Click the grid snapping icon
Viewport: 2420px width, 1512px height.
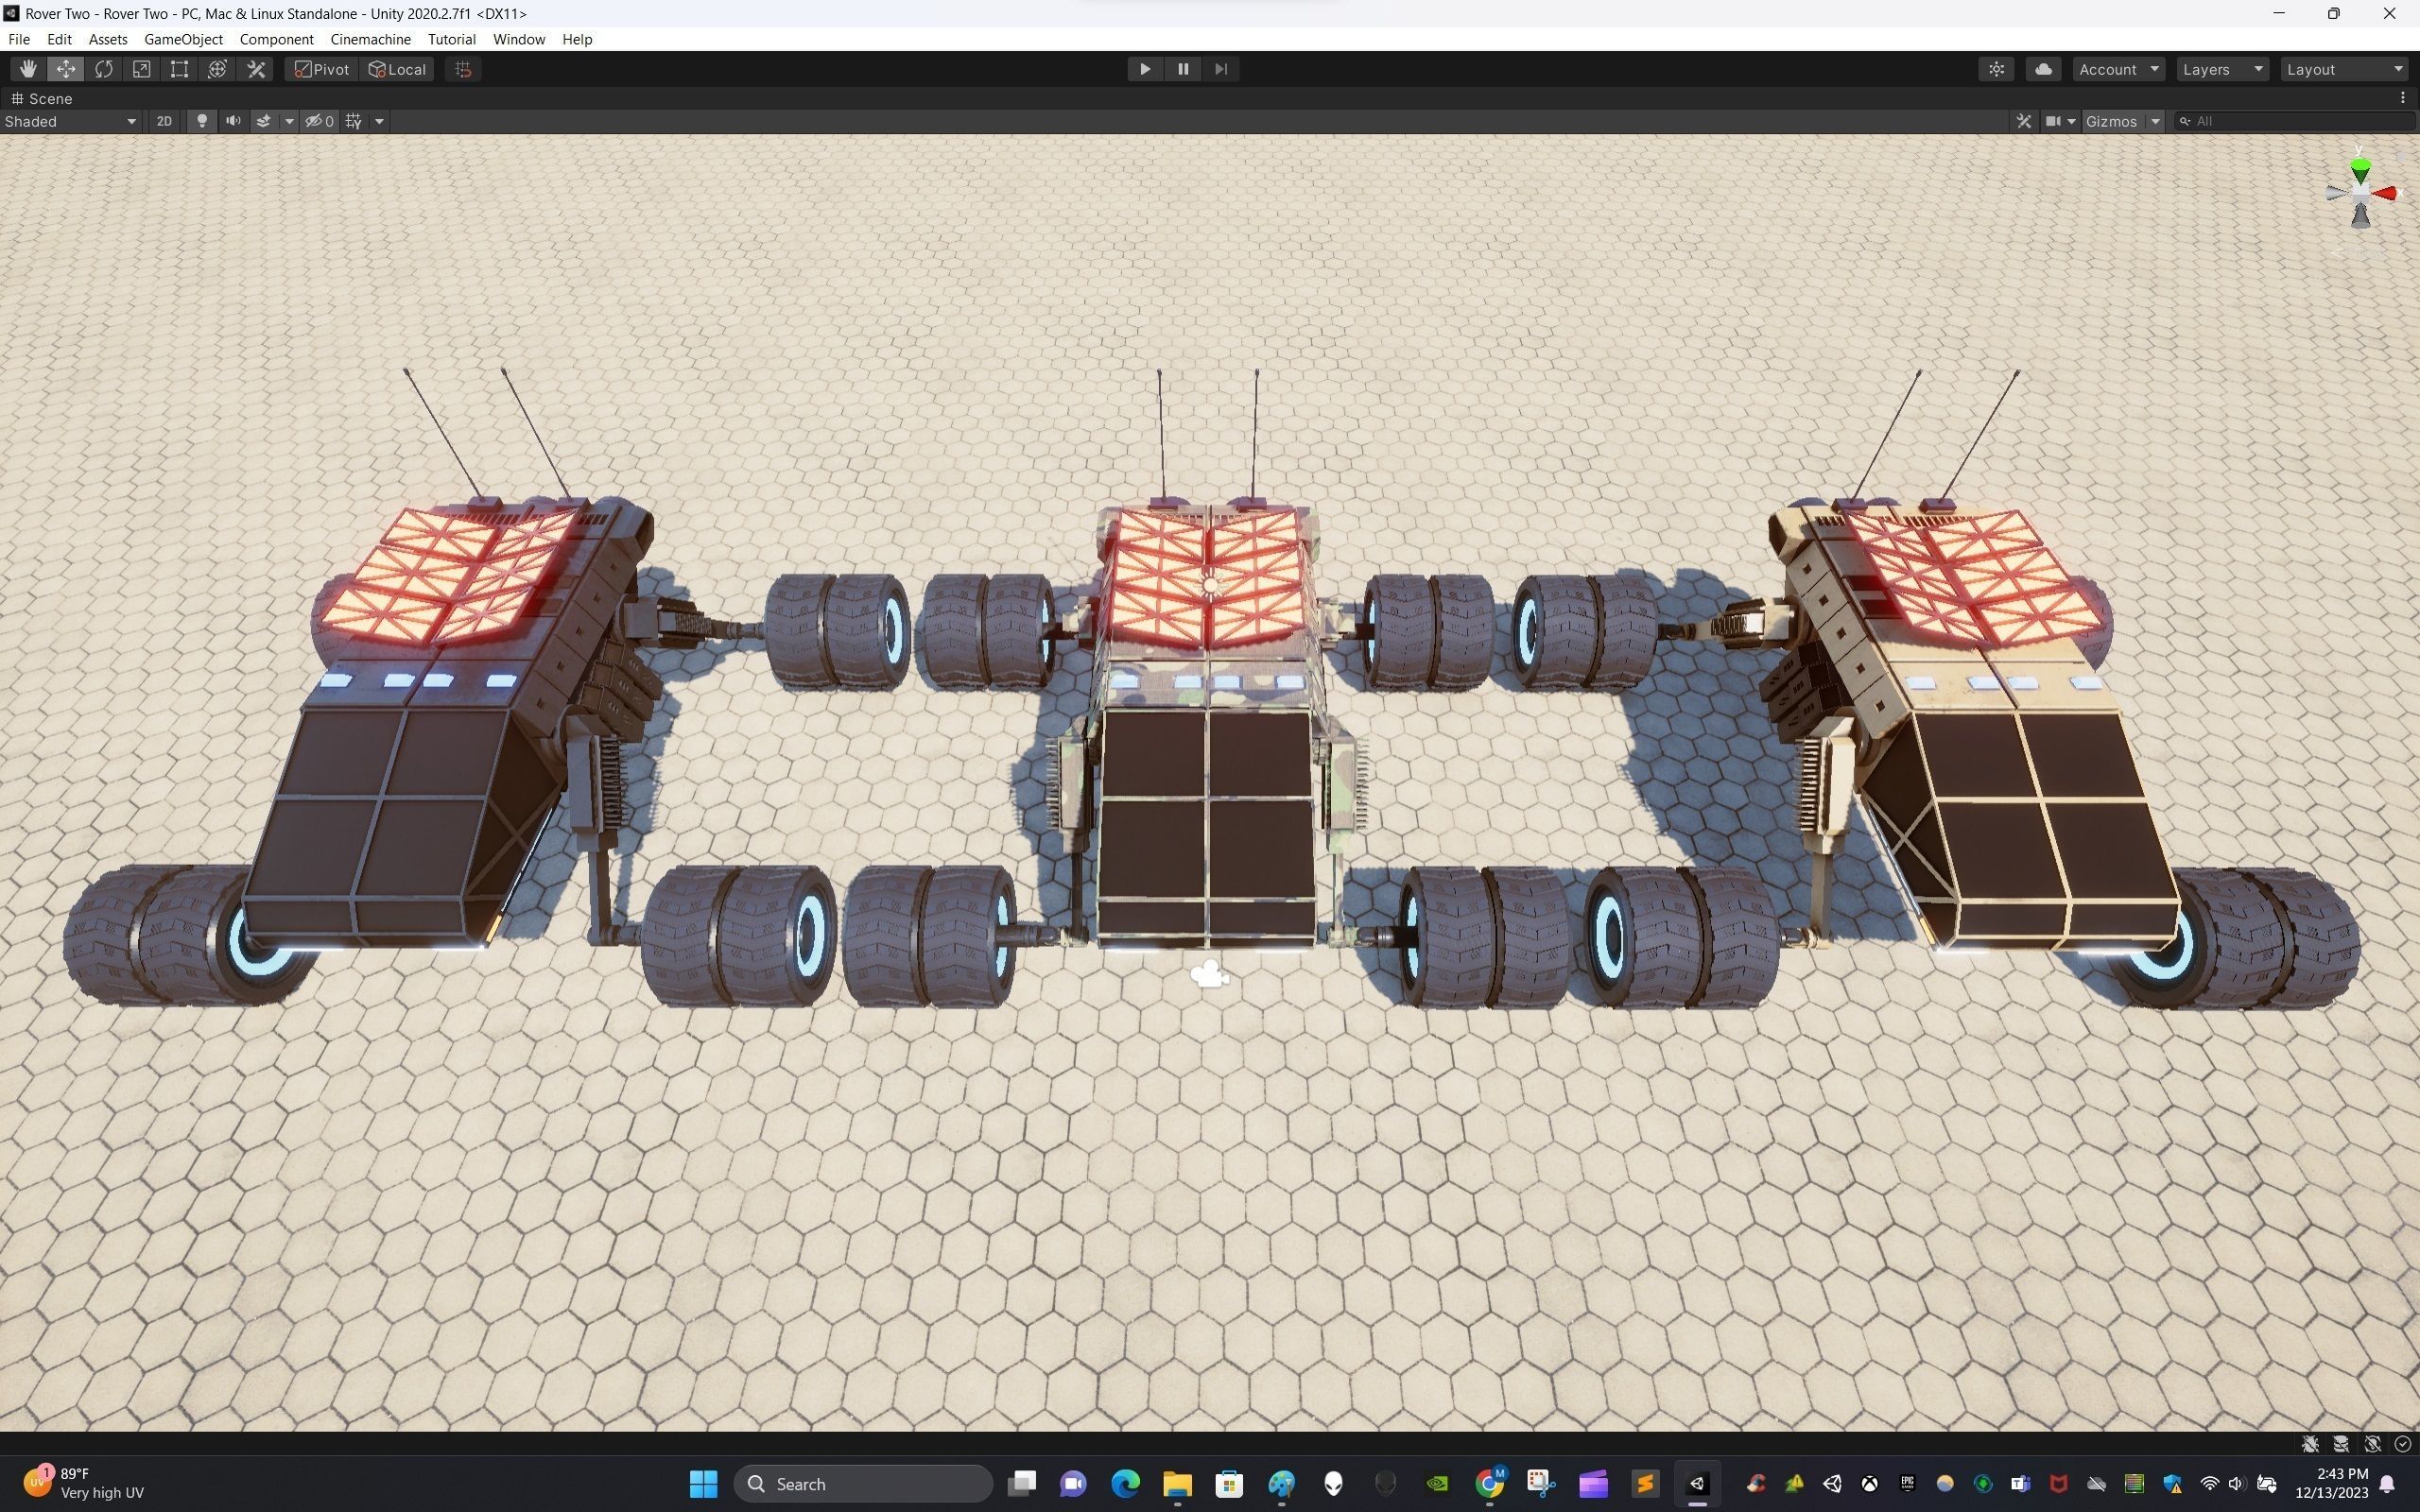click(463, 69)
